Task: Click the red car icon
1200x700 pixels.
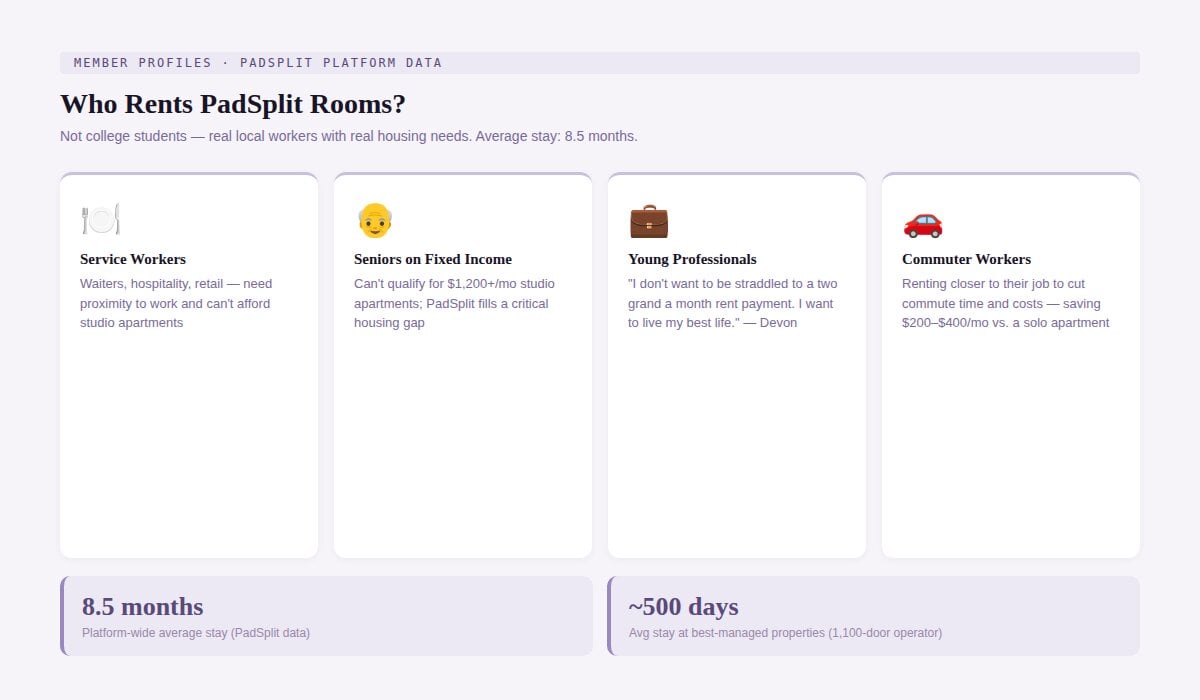Action: [922, 223]
